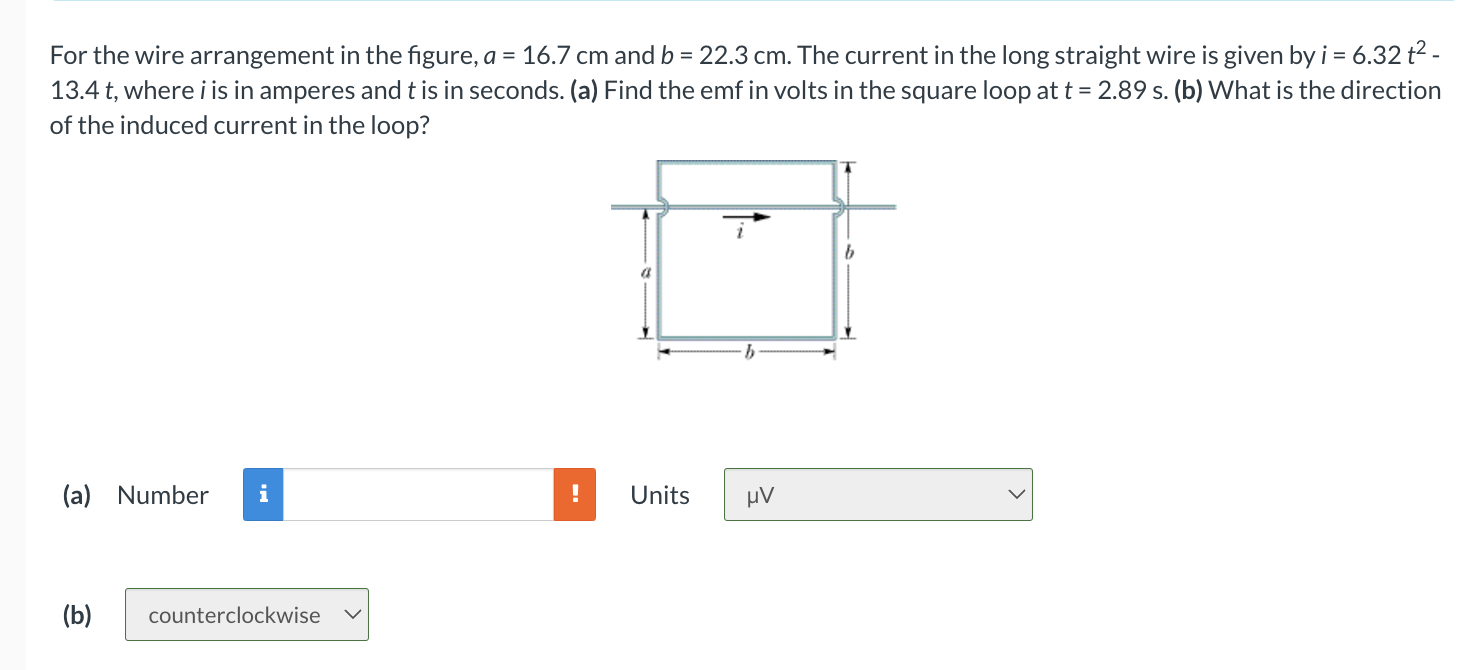Click the chevron on the part (b) selector
This screenshot has width=1472, height=670.
[x=352, y=614]
